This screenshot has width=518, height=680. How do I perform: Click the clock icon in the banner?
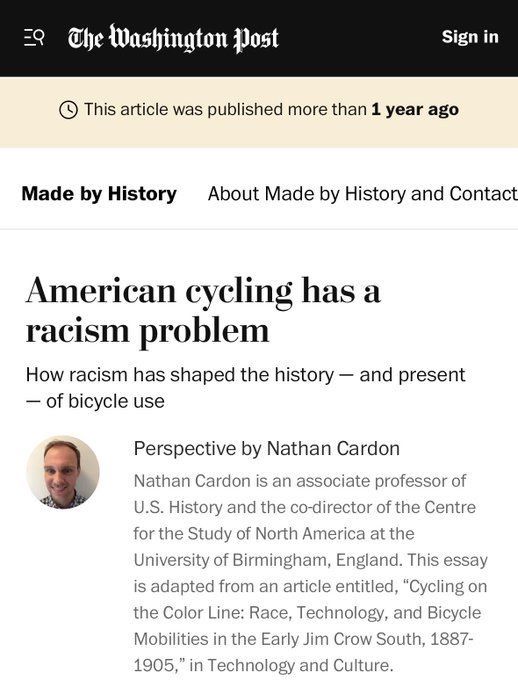[68, 110]
